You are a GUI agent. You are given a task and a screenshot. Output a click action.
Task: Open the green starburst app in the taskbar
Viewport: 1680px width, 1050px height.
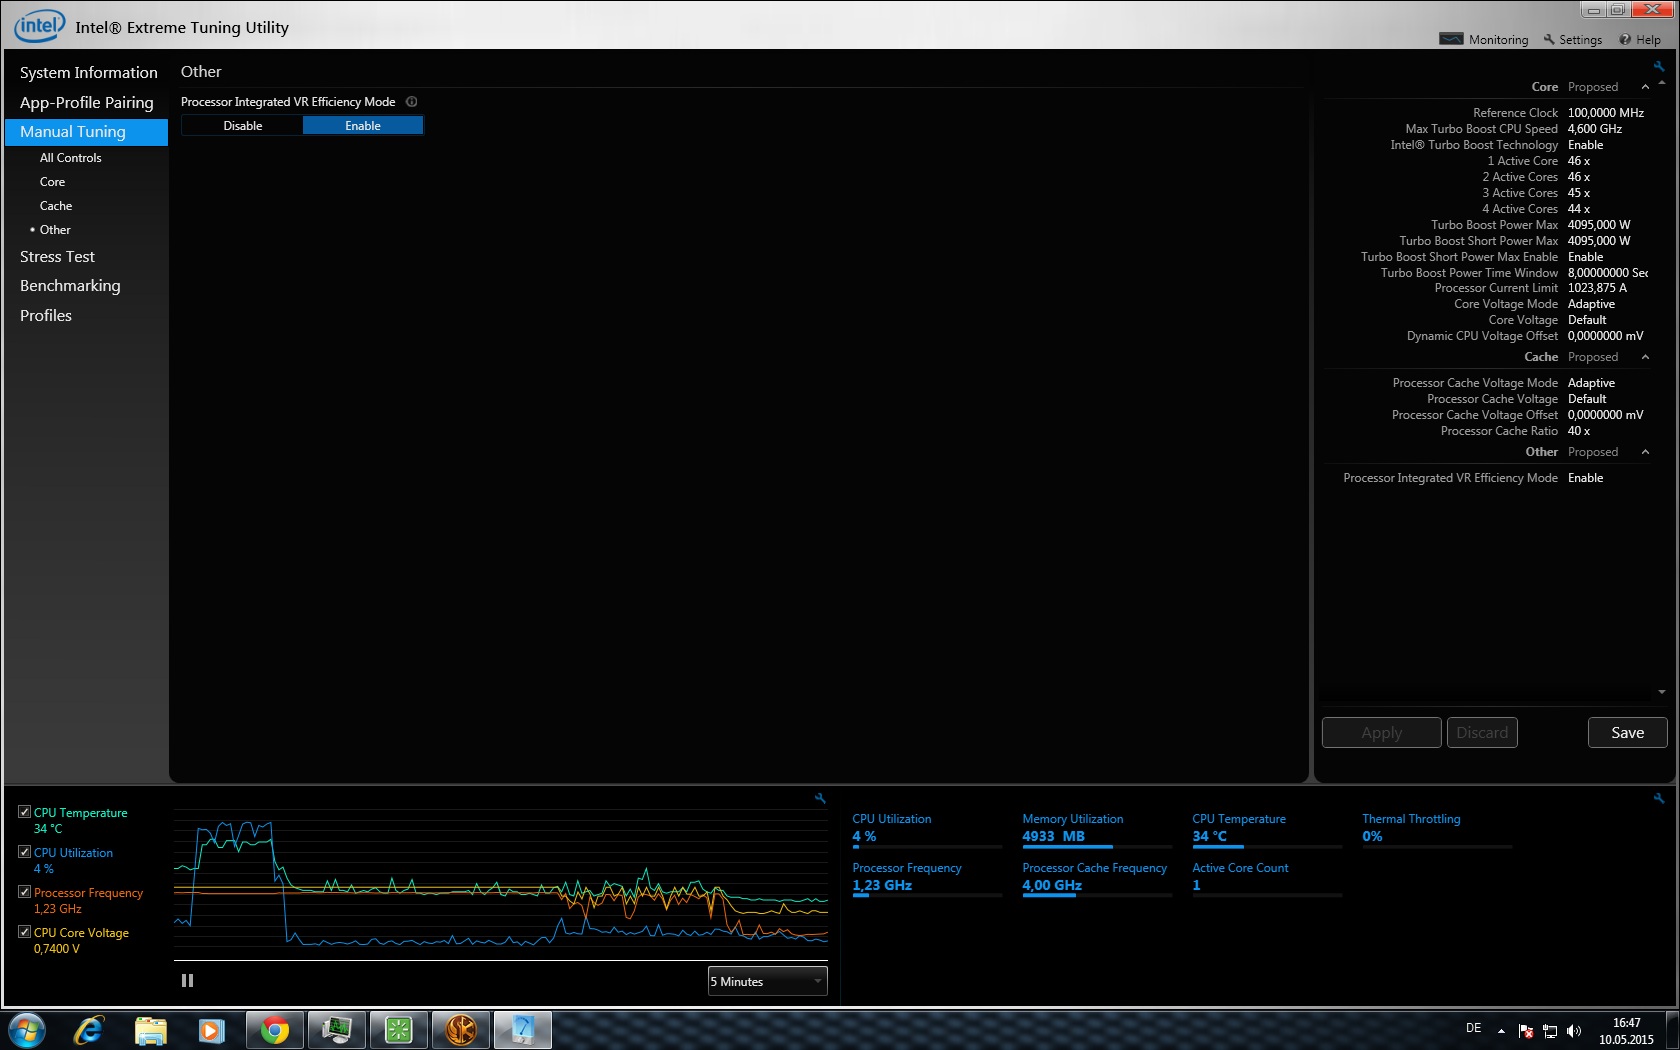click(399, 1030)
